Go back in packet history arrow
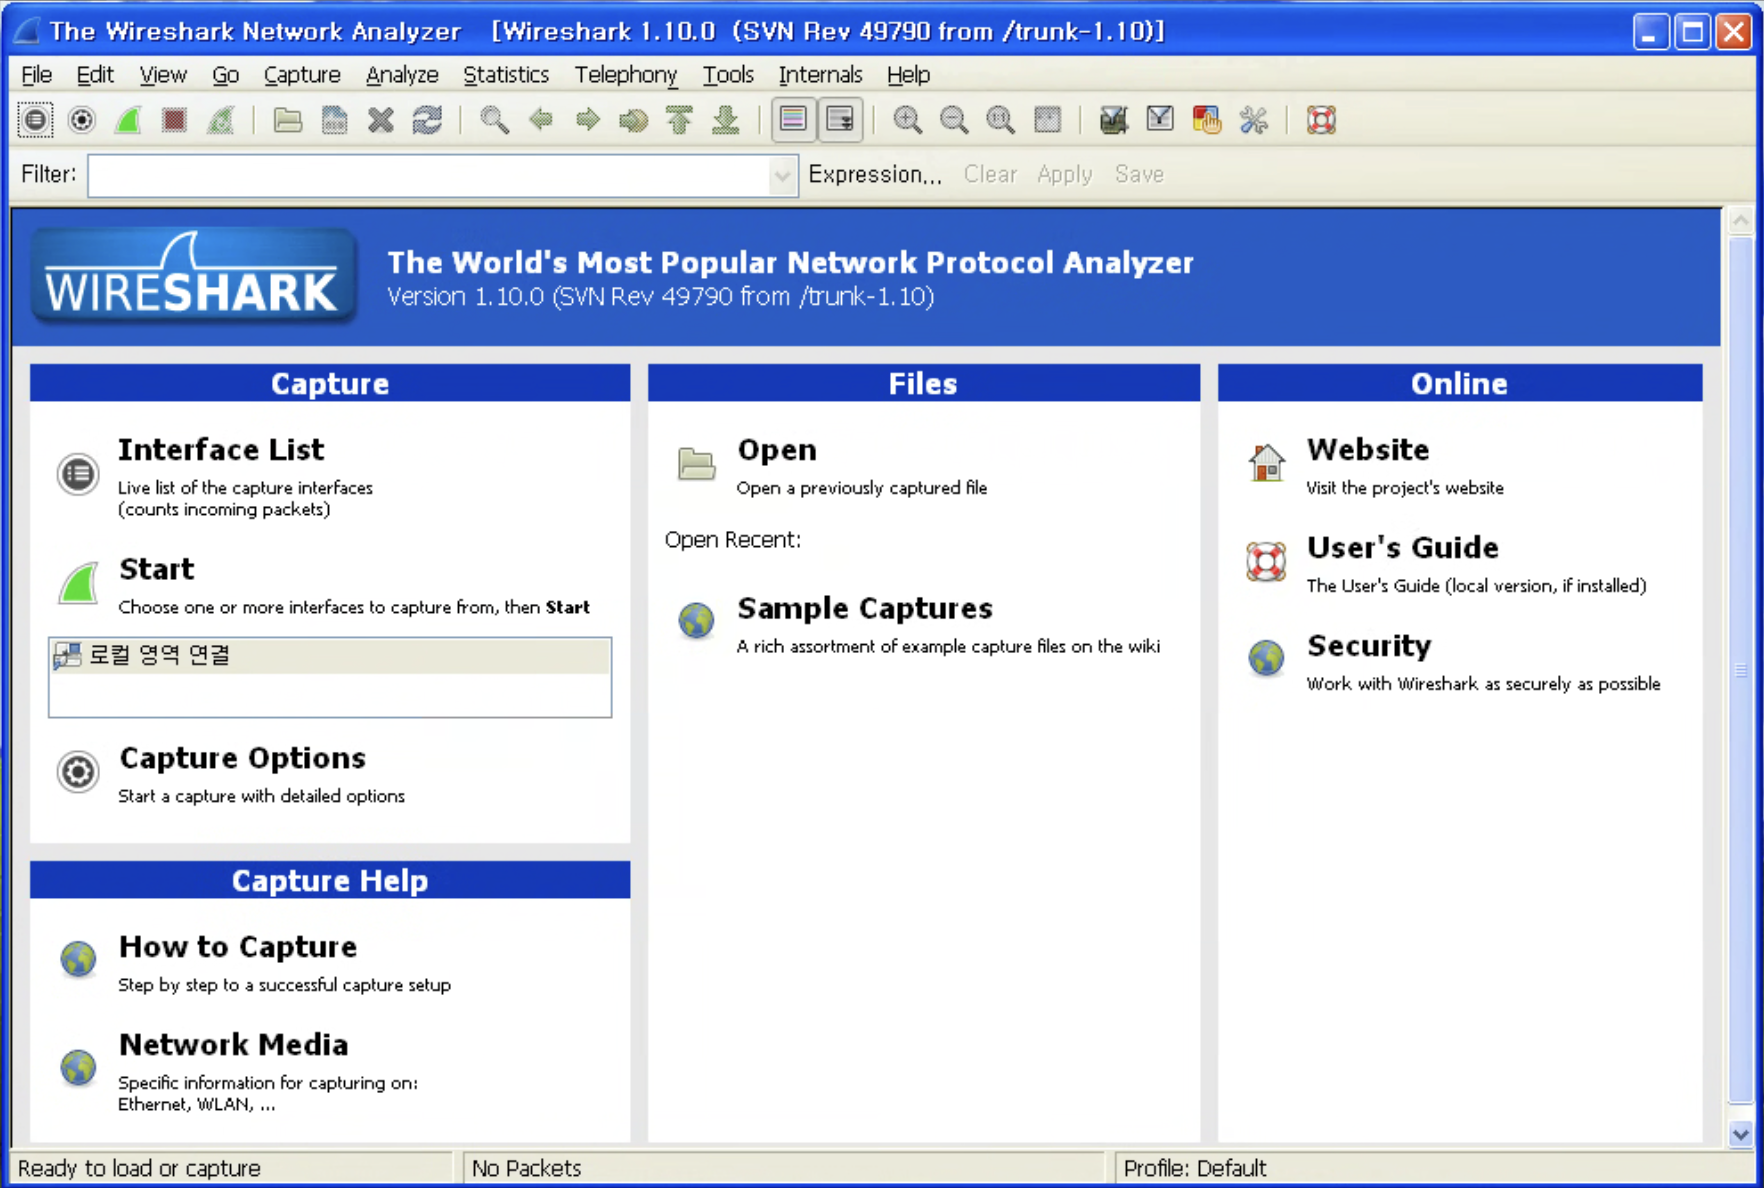This screenshot has width=1764, height=1188. (541, 121)
